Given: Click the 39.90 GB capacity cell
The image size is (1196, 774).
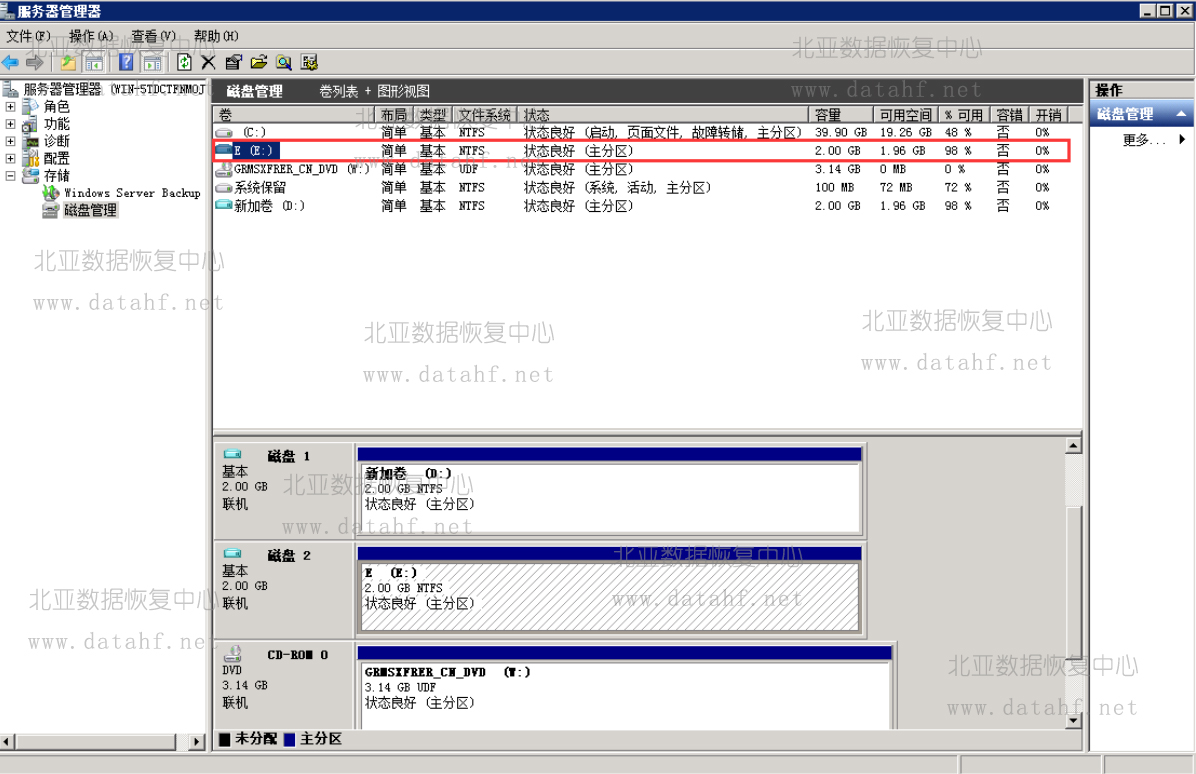Looking at the screenshot, I should click(841, 133).
